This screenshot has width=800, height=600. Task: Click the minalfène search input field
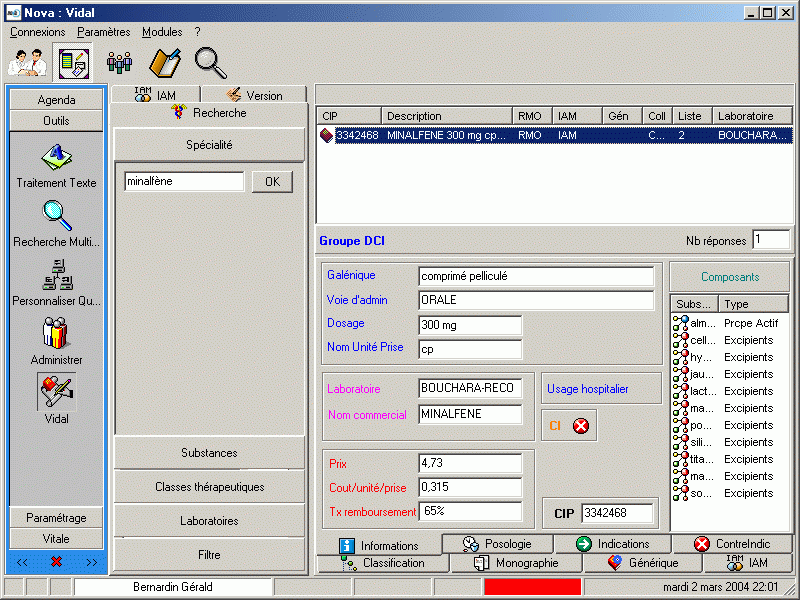(x=184, y=182)
